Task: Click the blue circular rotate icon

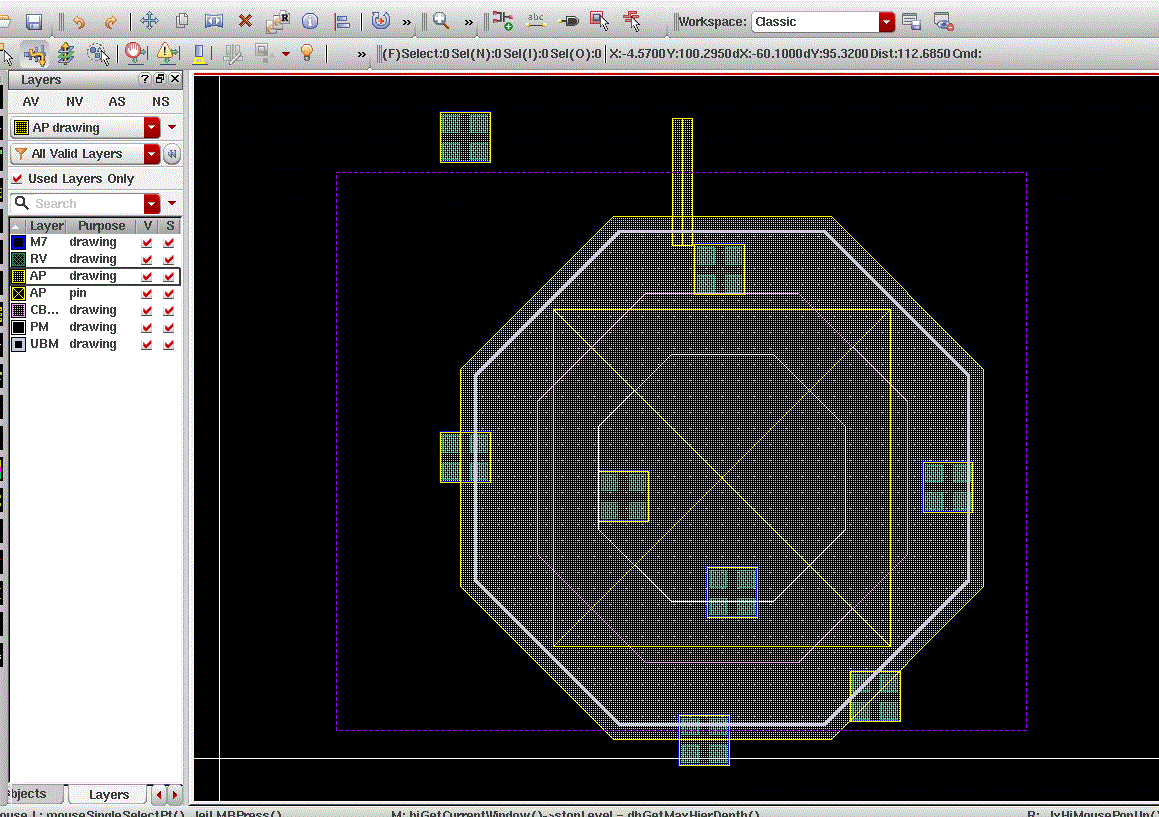Action: click(381, 21)
